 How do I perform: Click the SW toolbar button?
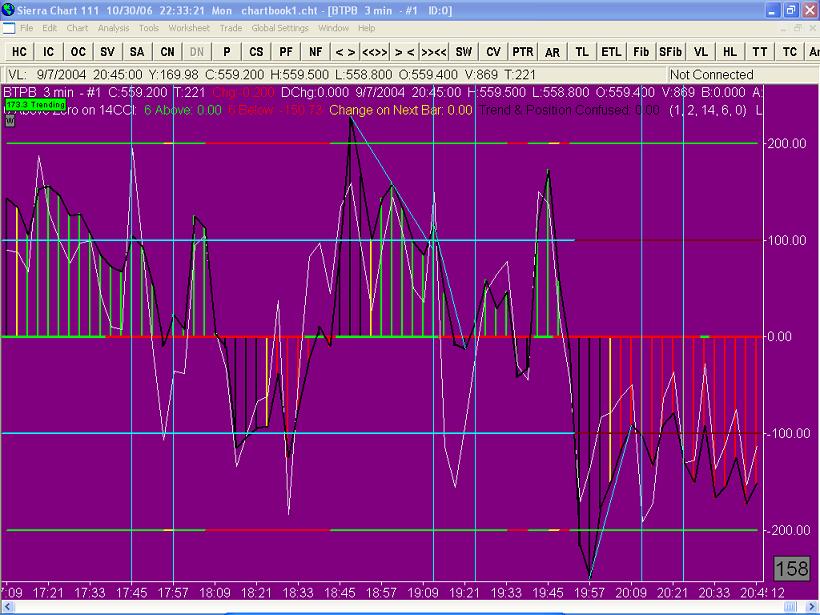[464, 52]
